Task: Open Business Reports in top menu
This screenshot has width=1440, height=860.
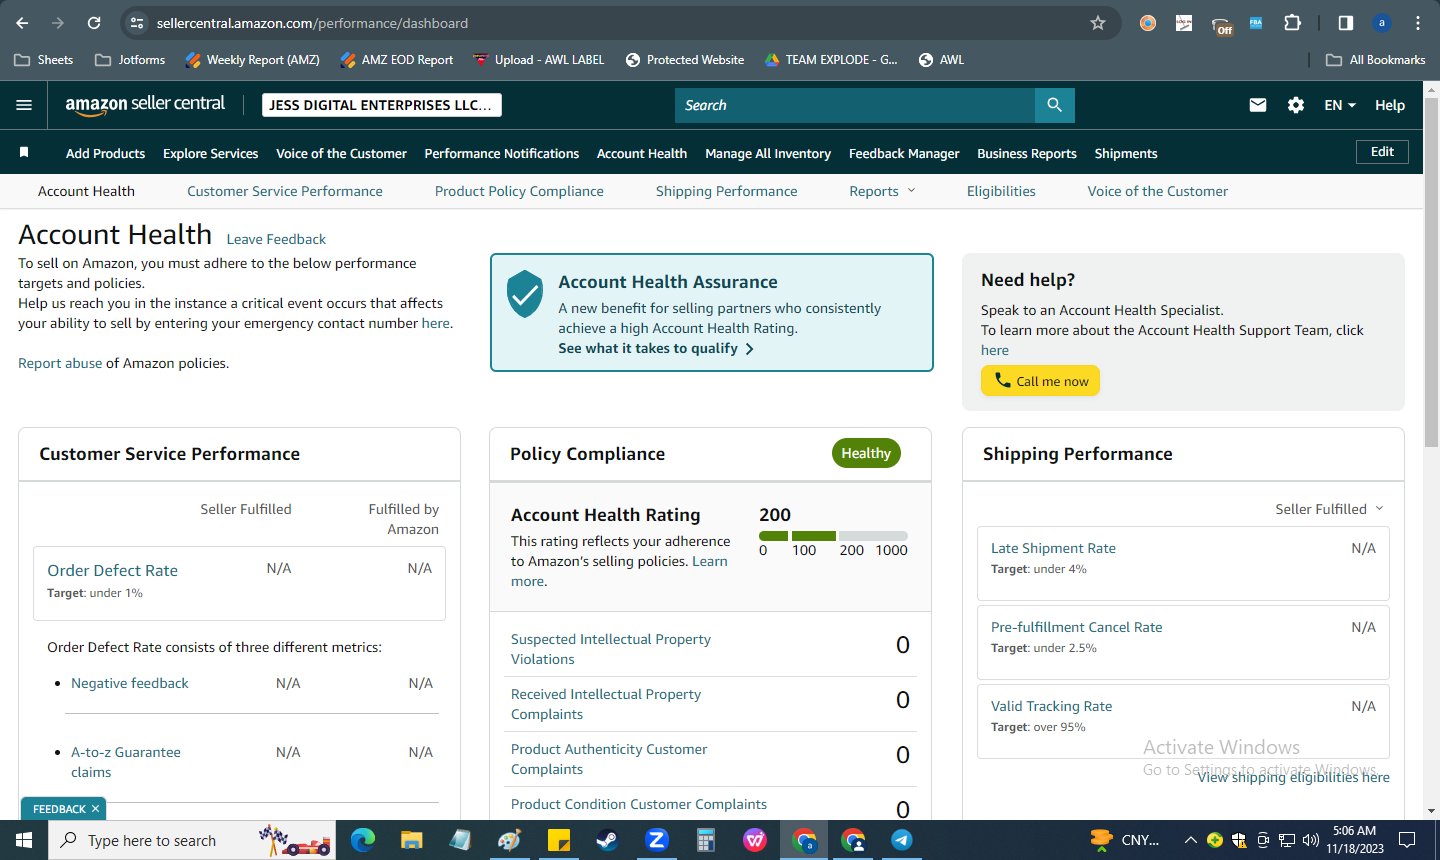Action: pyautogui.click(x=1027, y=153)
